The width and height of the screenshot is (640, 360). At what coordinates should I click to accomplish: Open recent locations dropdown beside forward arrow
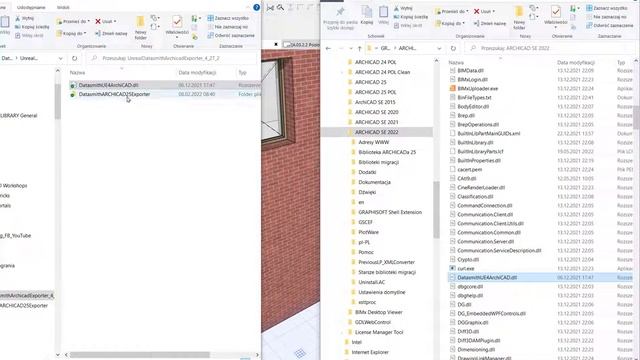(x=351, y=48)
